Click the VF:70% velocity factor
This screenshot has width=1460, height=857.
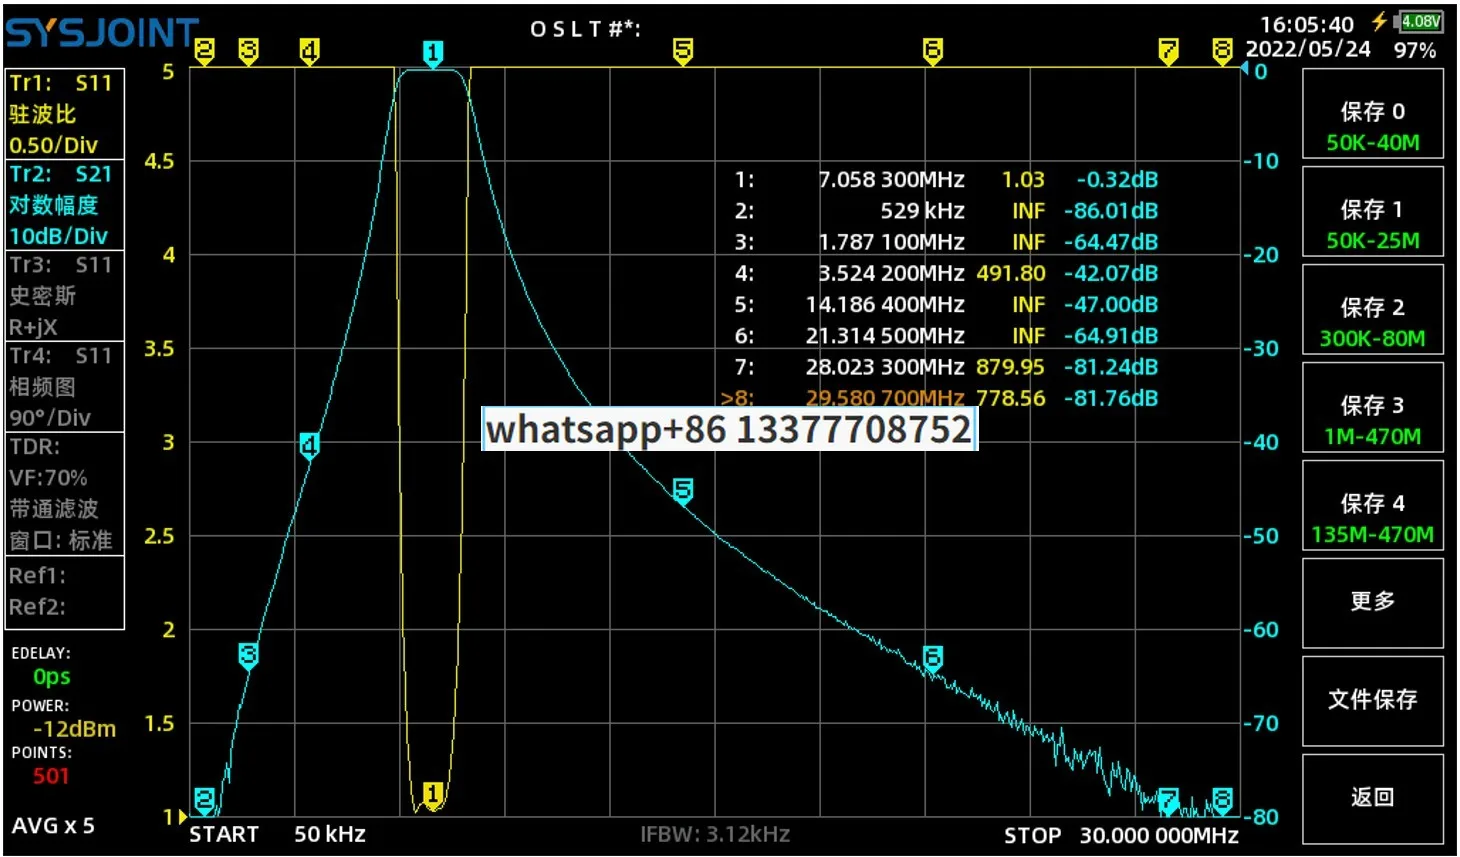coord(48,478)
